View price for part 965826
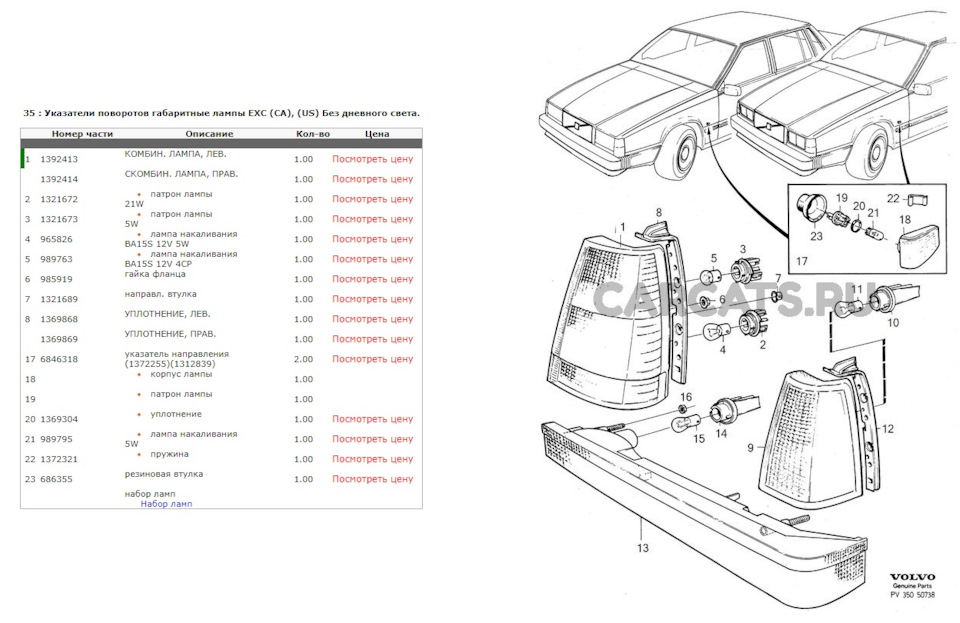 coord(372,239)
